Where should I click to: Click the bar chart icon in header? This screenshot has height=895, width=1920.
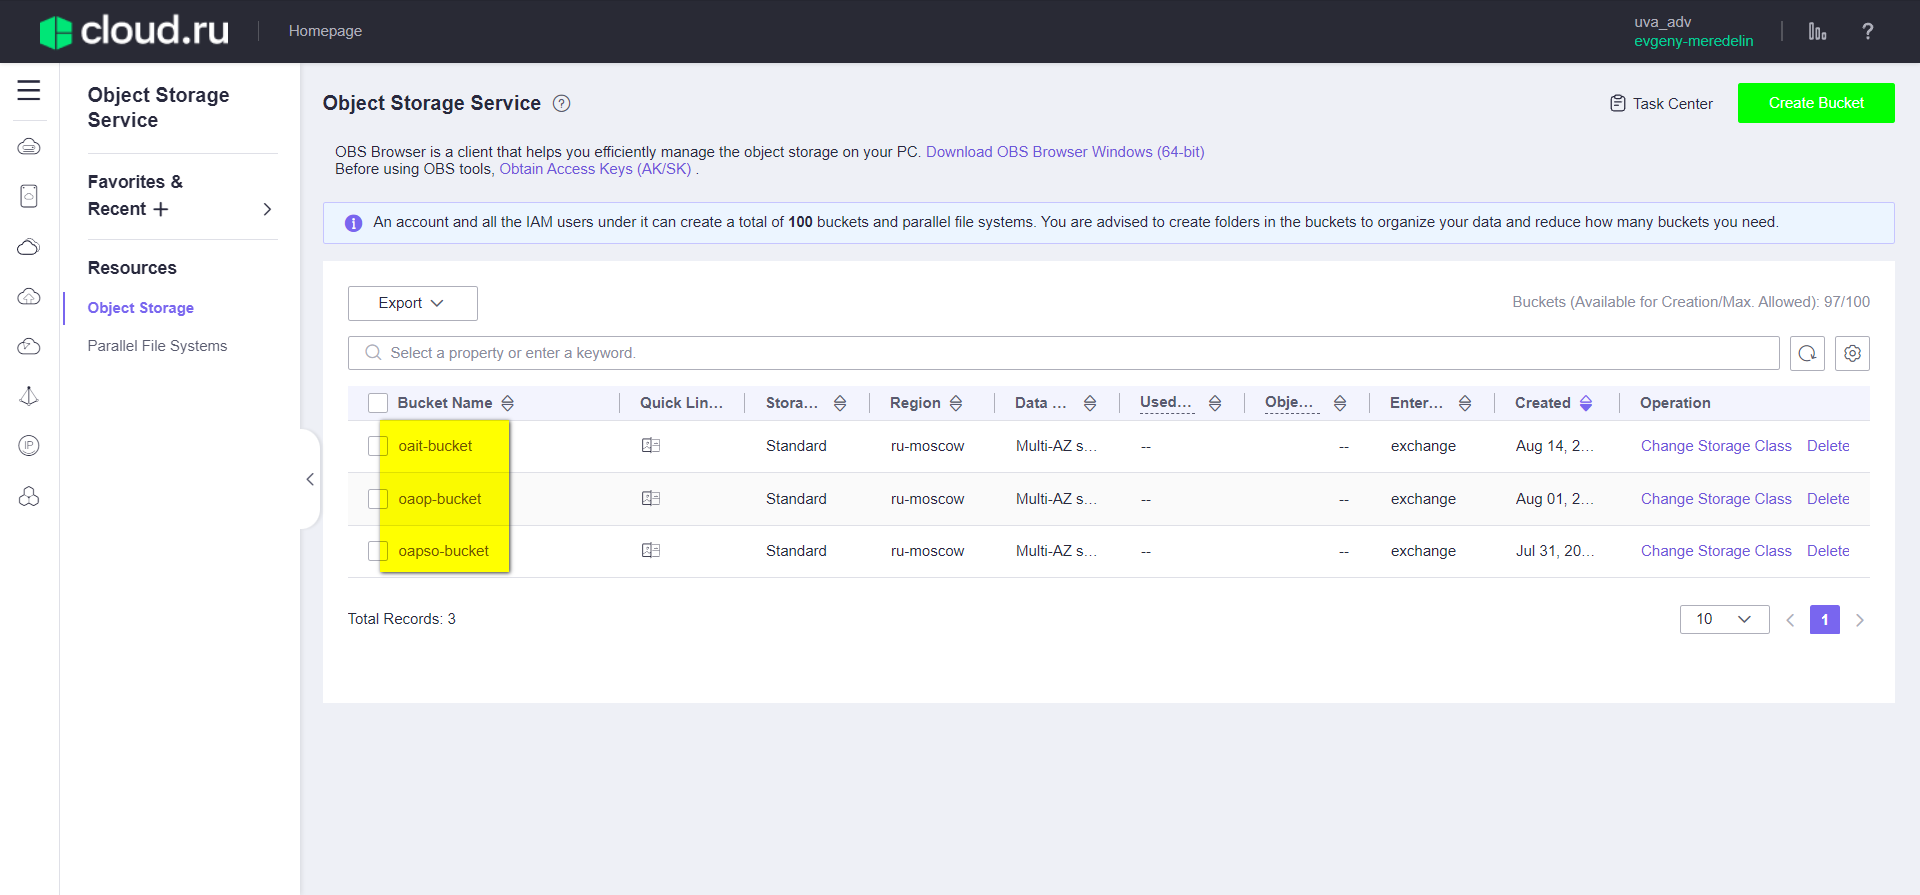tap(1817, 32)
